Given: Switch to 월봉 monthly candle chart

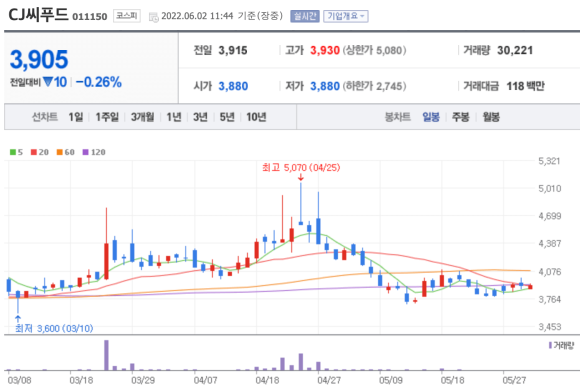Looking at the screenshot, I should (x=491, y=117).
